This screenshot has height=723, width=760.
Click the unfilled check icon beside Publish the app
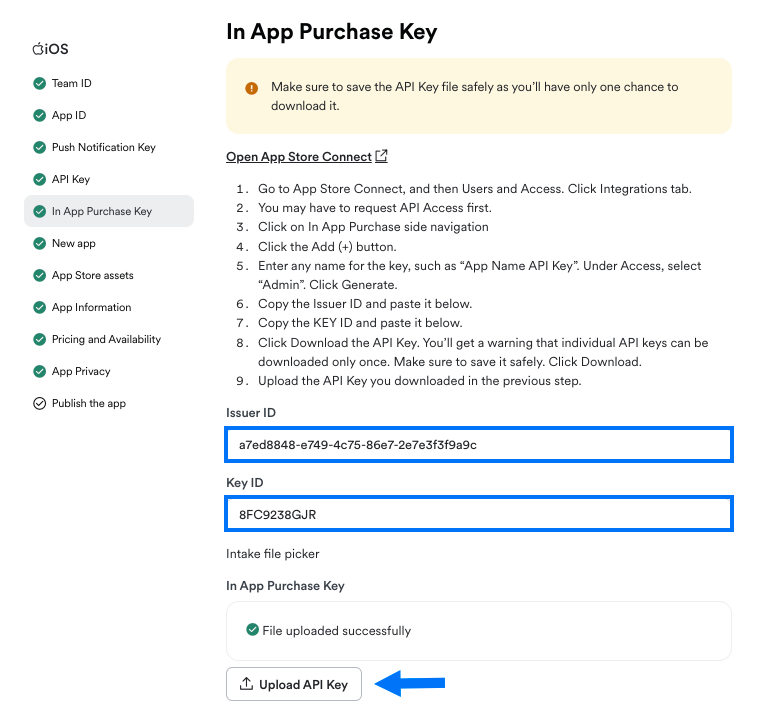[39, 403]
